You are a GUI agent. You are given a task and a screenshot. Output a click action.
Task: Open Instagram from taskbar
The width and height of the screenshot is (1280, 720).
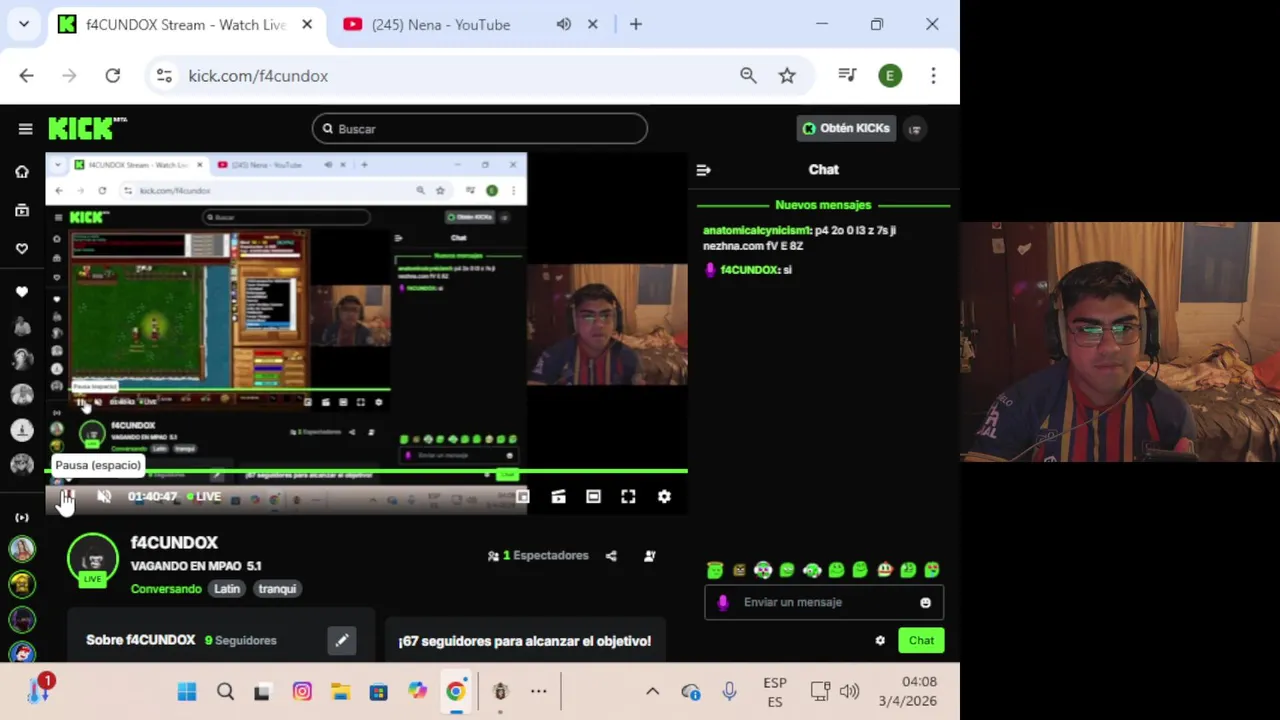(302, 692)
